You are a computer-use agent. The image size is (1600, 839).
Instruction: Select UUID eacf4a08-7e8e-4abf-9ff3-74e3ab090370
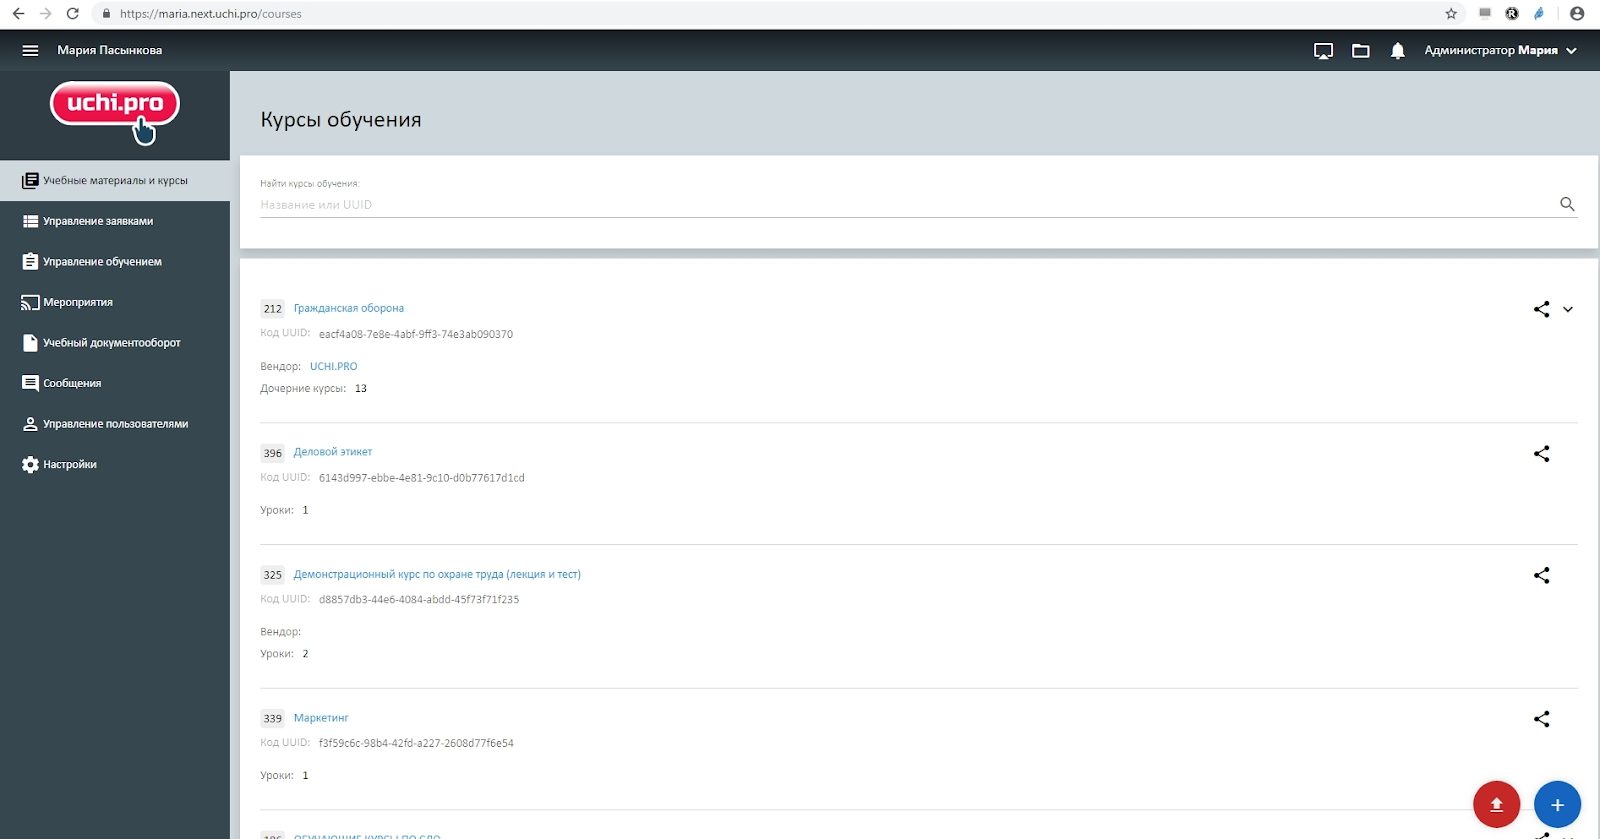416,334
